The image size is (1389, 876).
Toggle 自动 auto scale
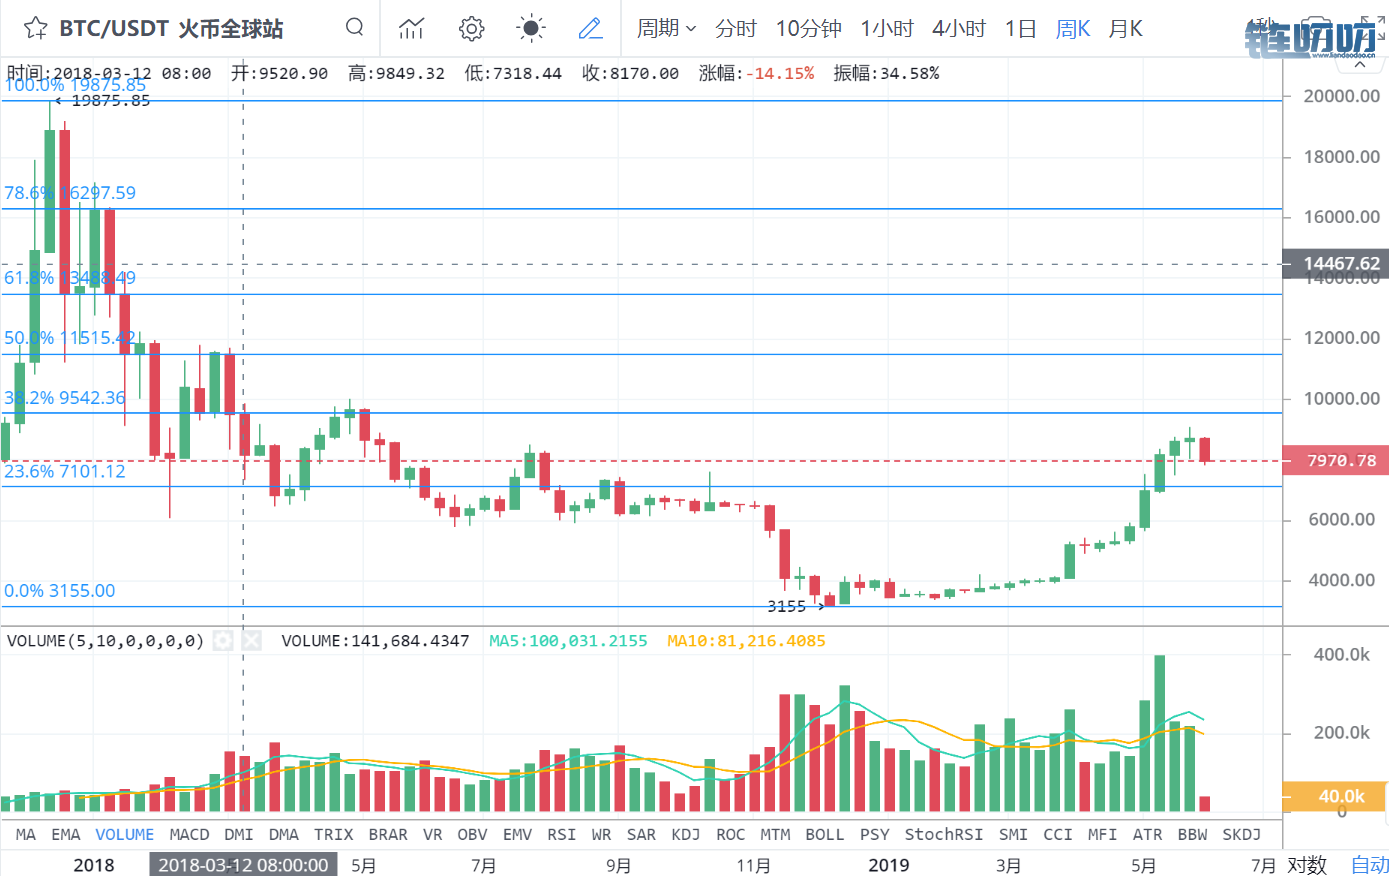click(x=1369, y=864)
